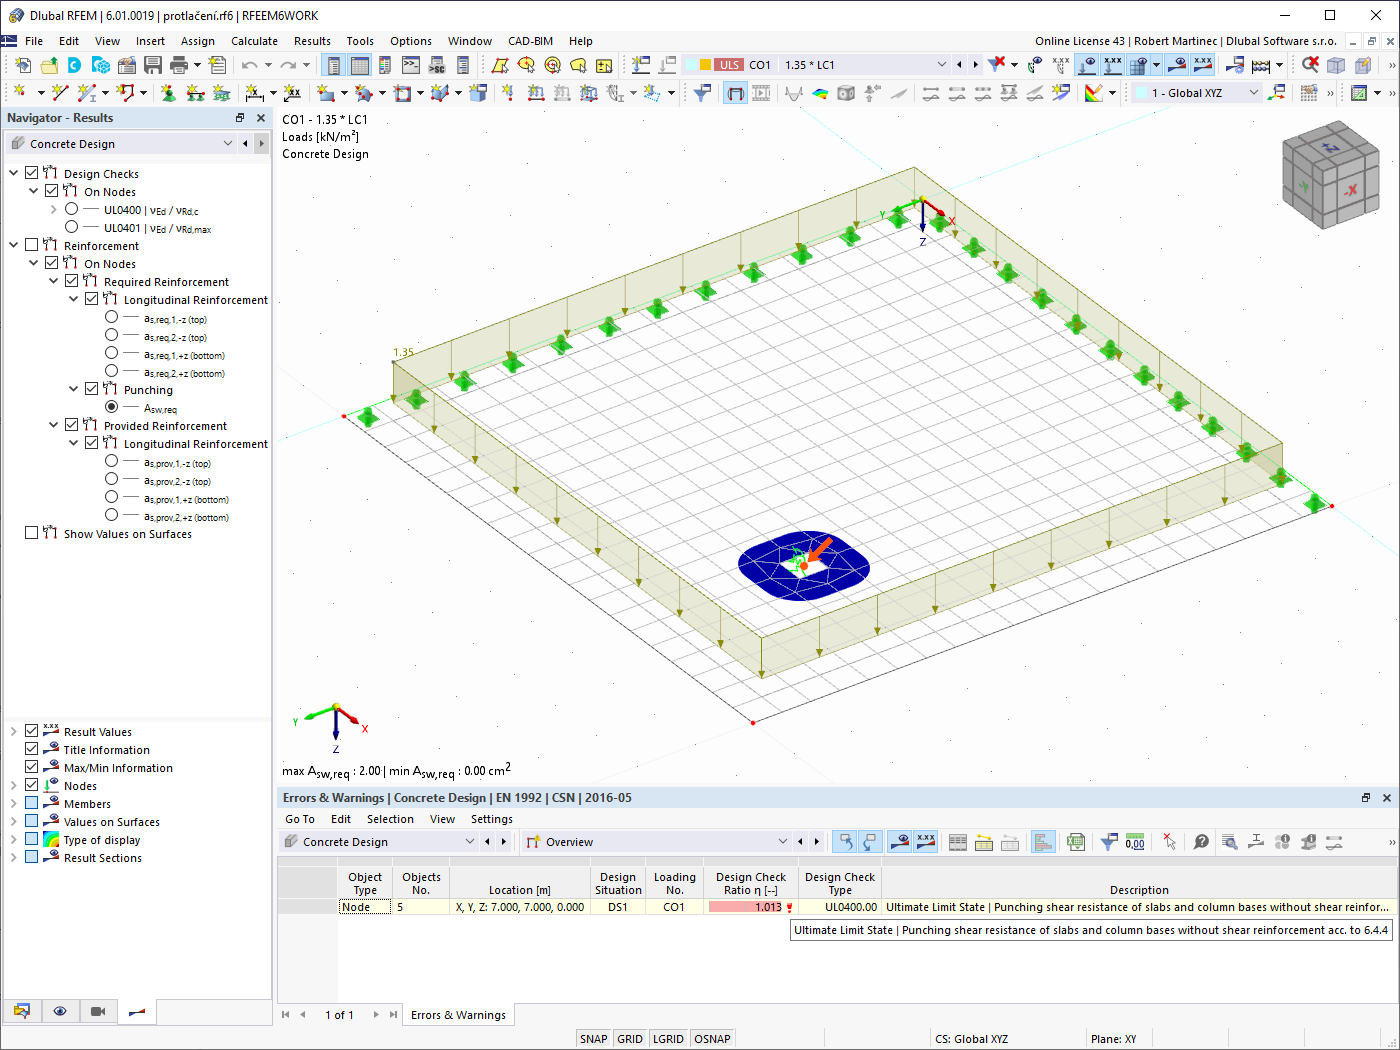The width and height of the screenshot is (1400, 1050).
Task: Toggle the Navigator panel icon
Action: point(334,65)
